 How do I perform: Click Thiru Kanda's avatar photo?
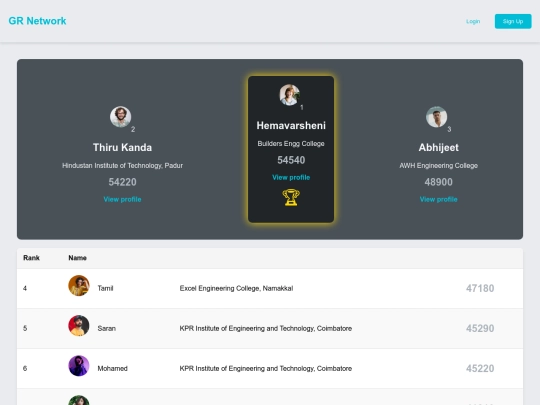click(x=121, y=117)
